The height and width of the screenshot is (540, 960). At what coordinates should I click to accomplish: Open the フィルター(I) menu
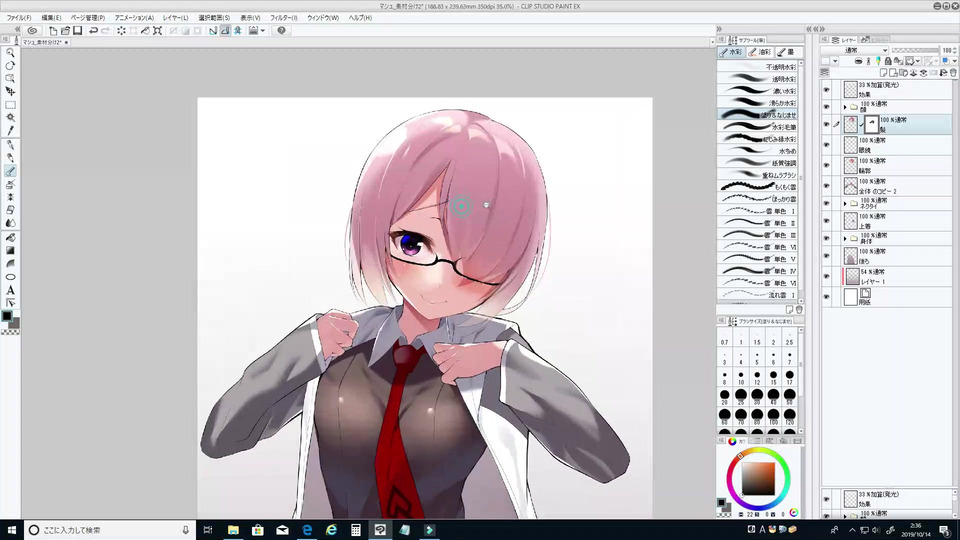283,18
